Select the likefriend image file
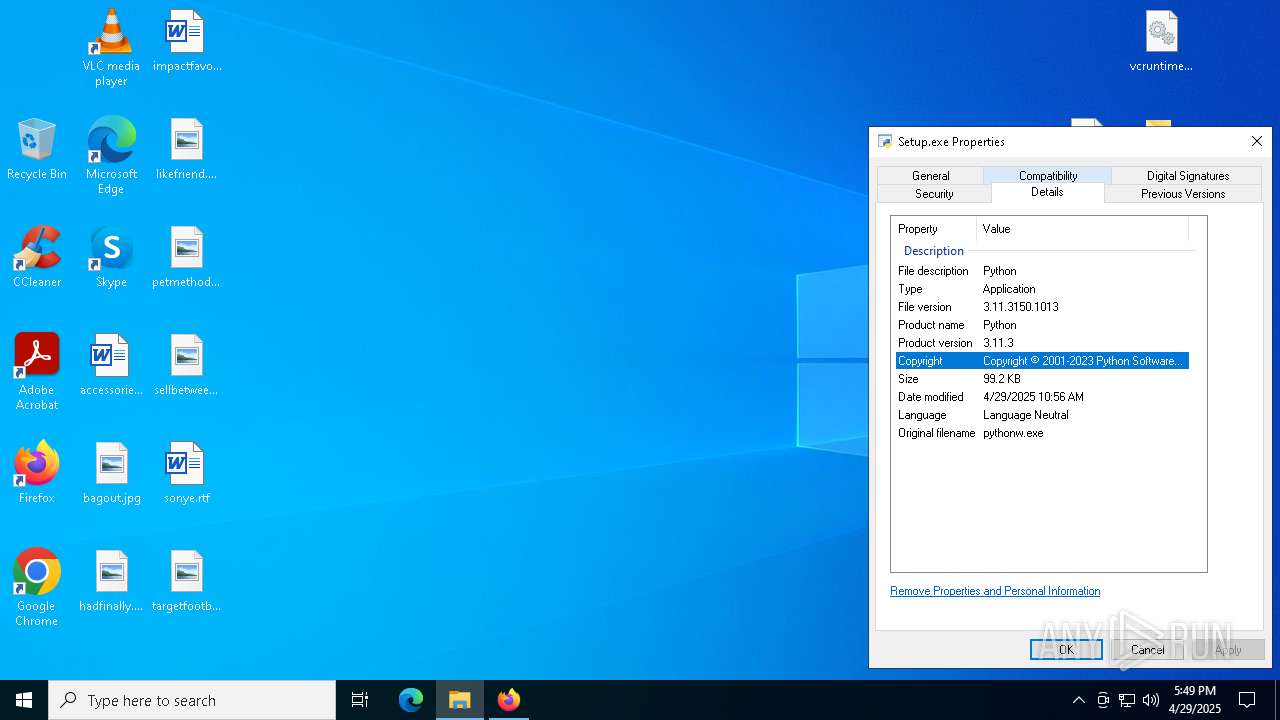The image size is (1280, 720). coord(187,148)
